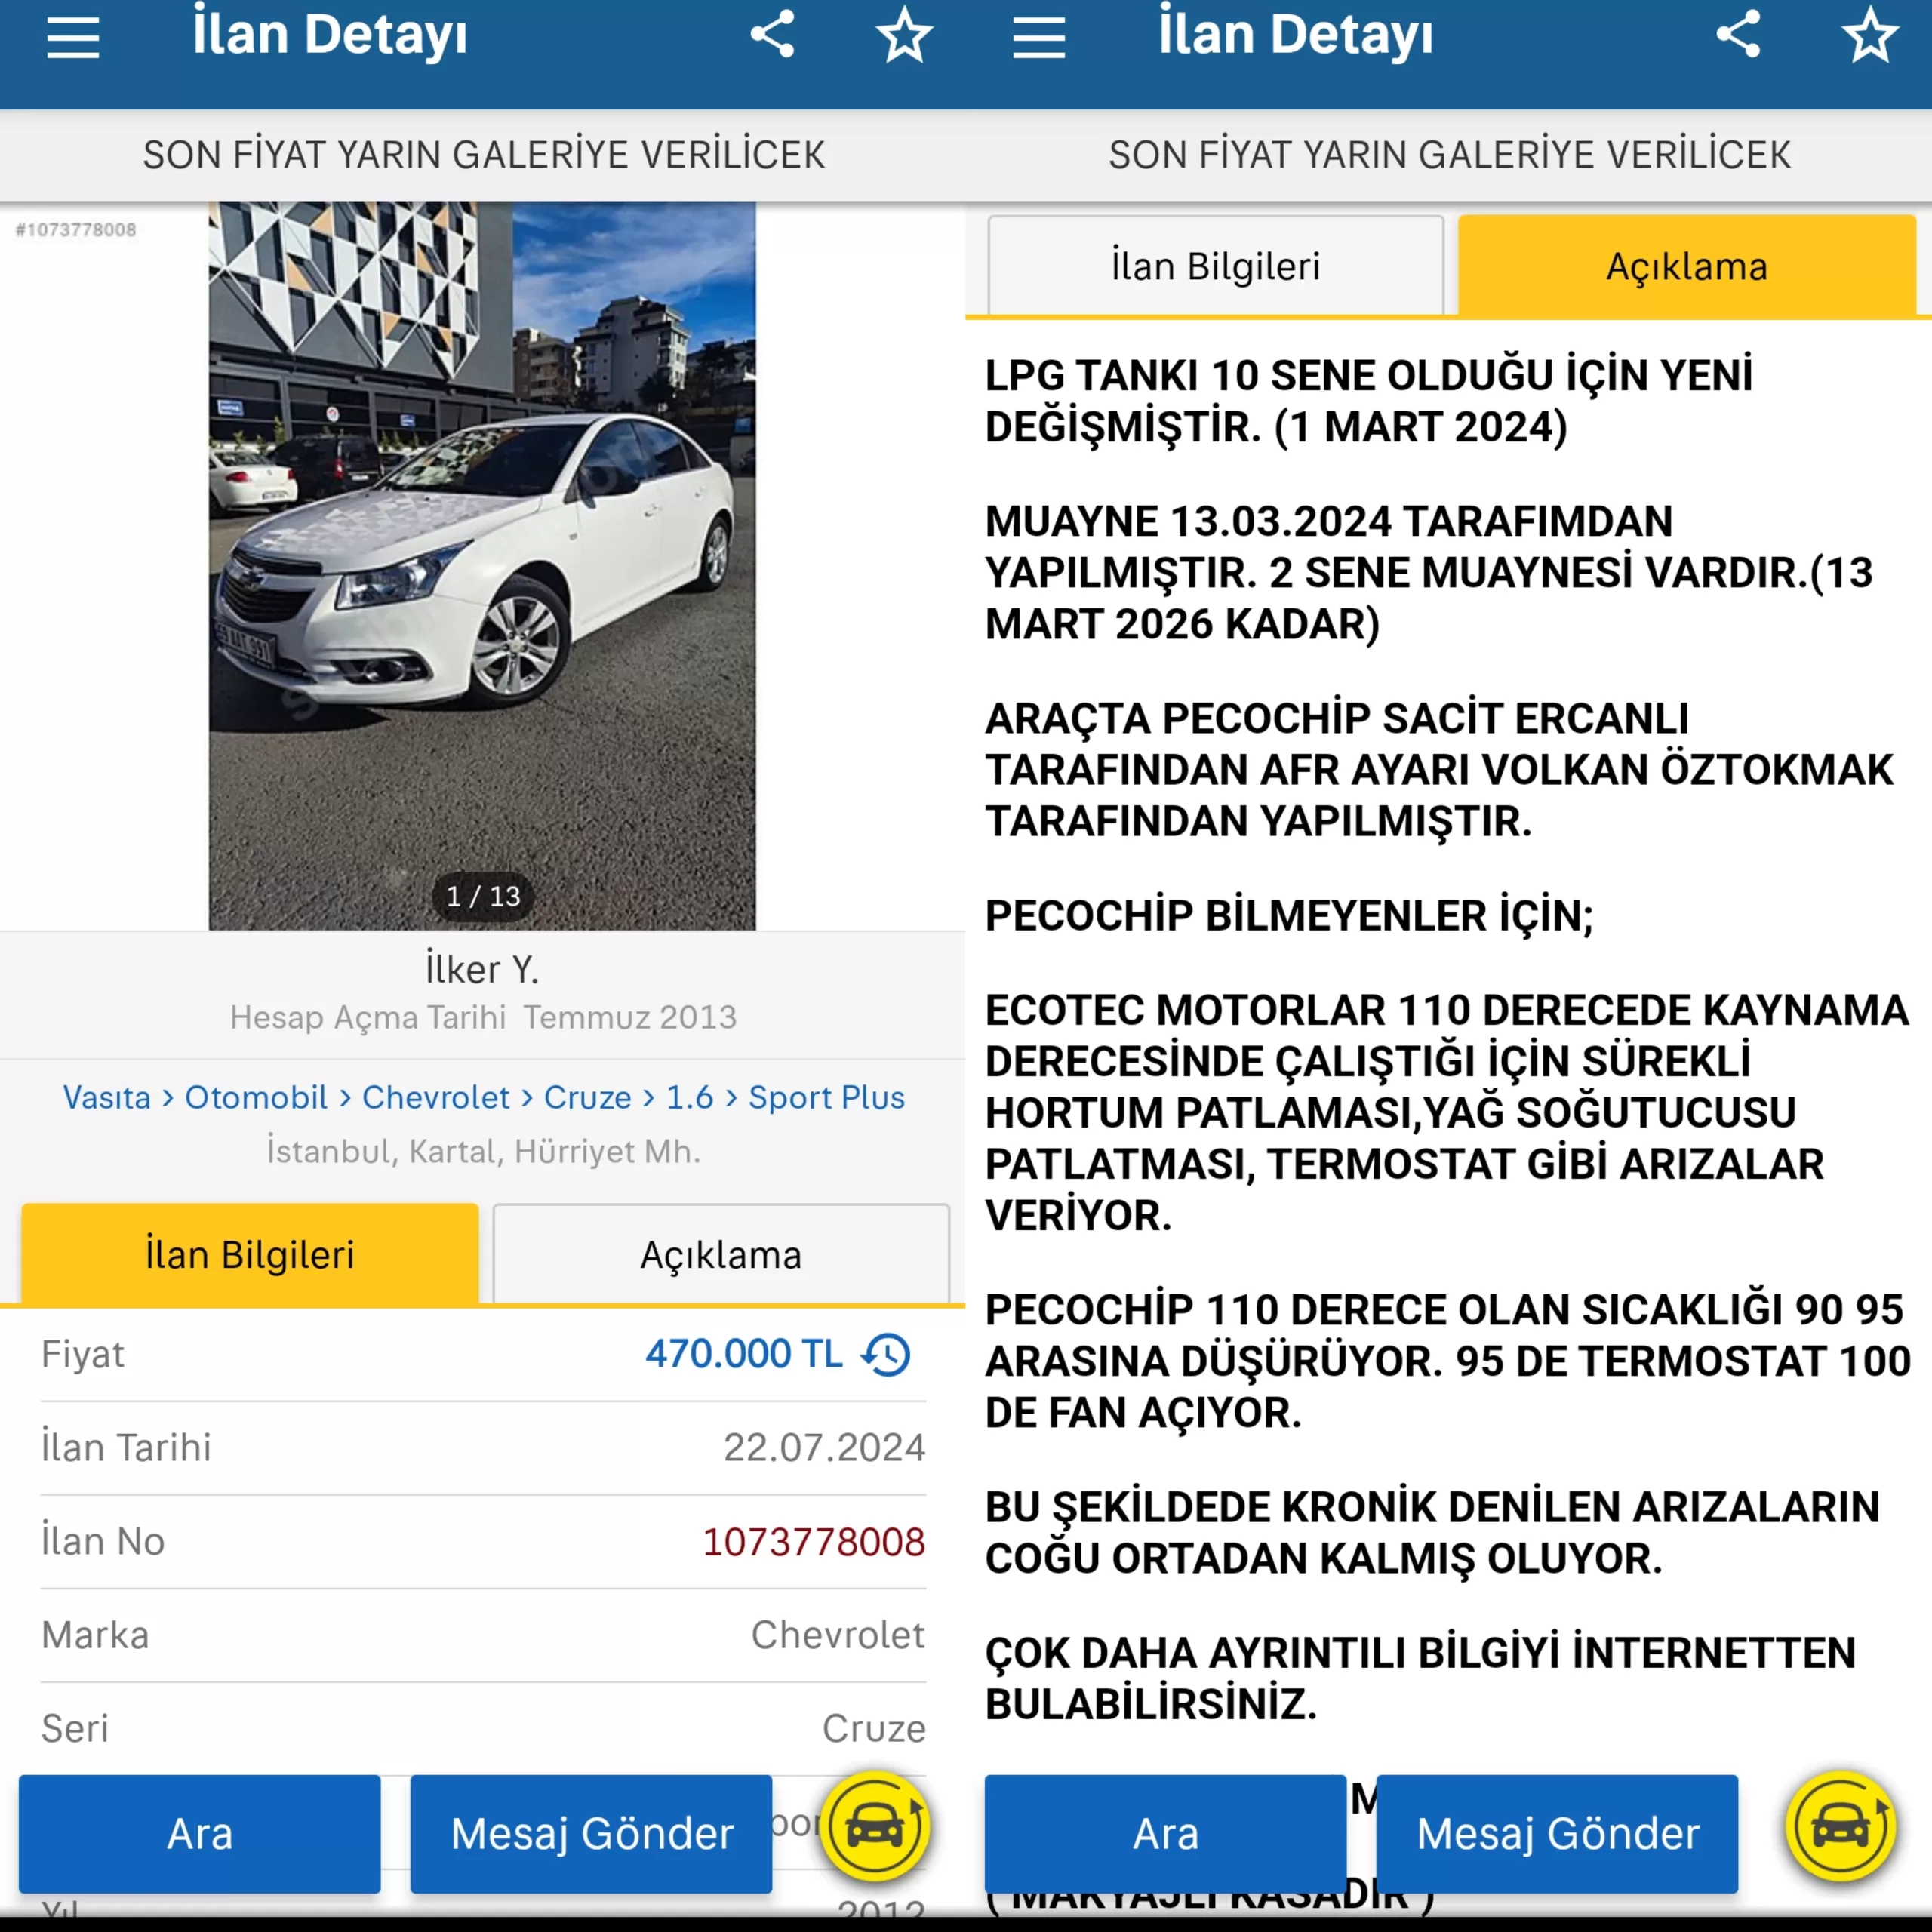Tap yellow car floating button on right
The width and height of the screenshot is (1932, 1932).
point(1842,1827)
